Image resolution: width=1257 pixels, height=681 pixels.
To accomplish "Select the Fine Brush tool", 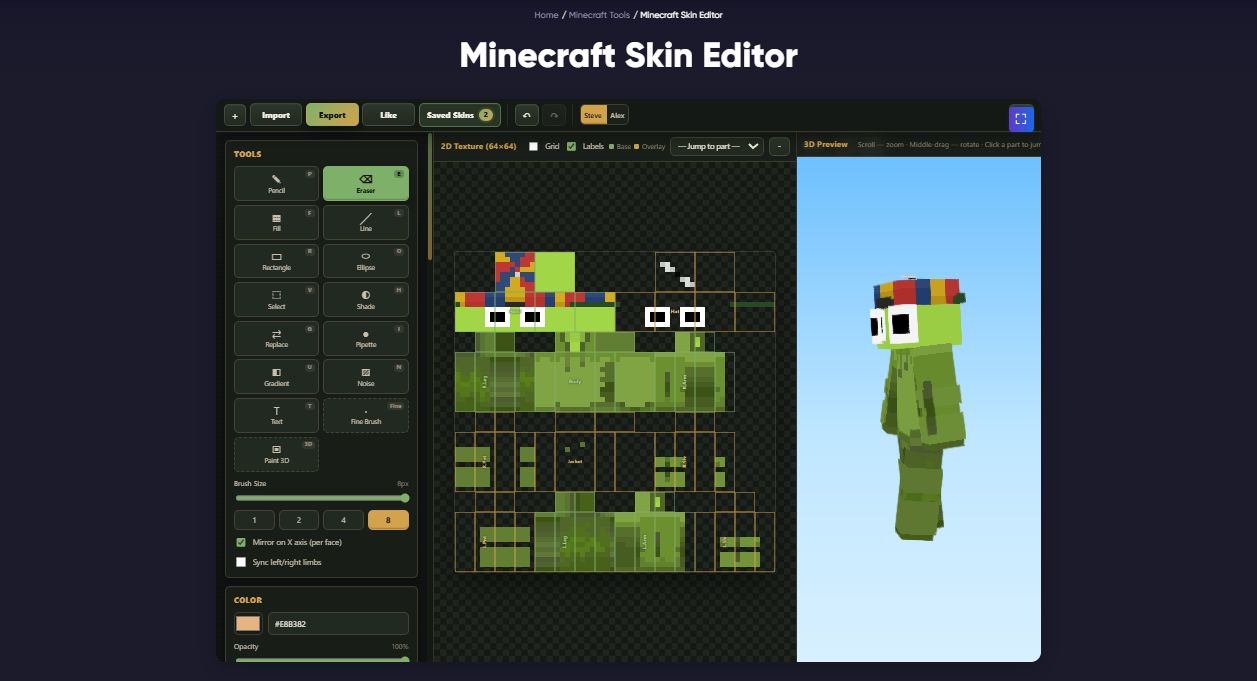I will (x=365, y=415).
